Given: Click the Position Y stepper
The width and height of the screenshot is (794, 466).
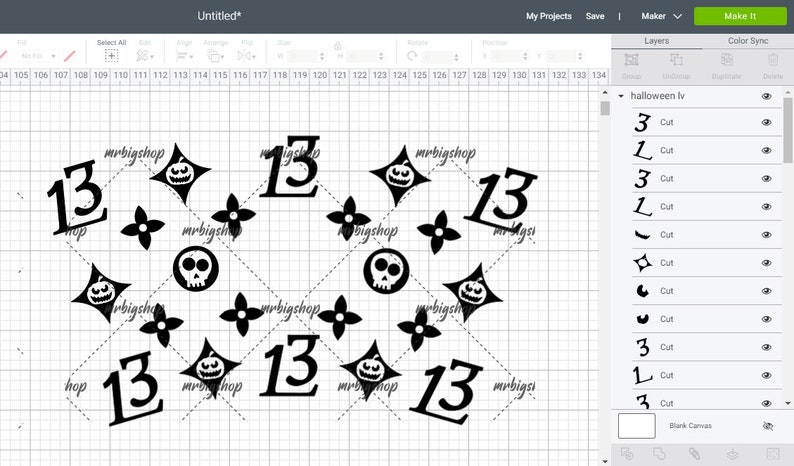Looking at the screenshot, I should pos(580,56).
